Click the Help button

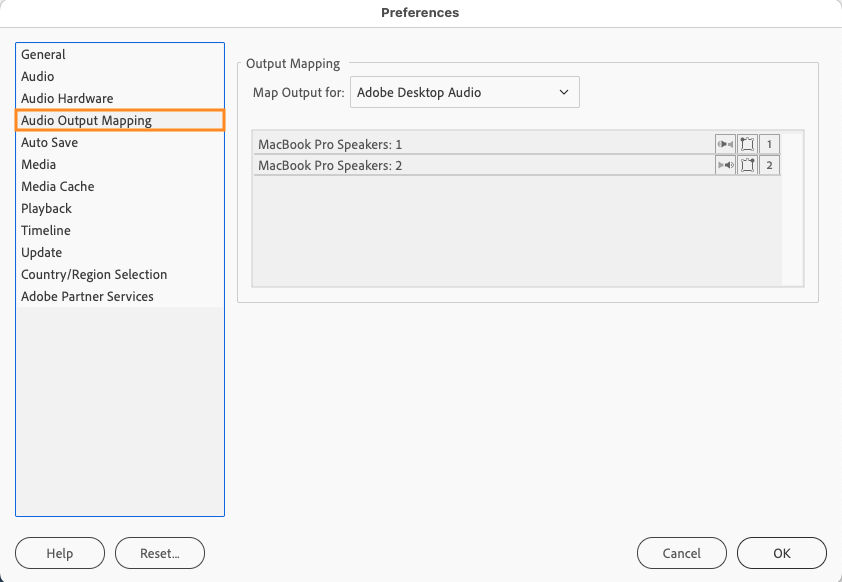59,552
